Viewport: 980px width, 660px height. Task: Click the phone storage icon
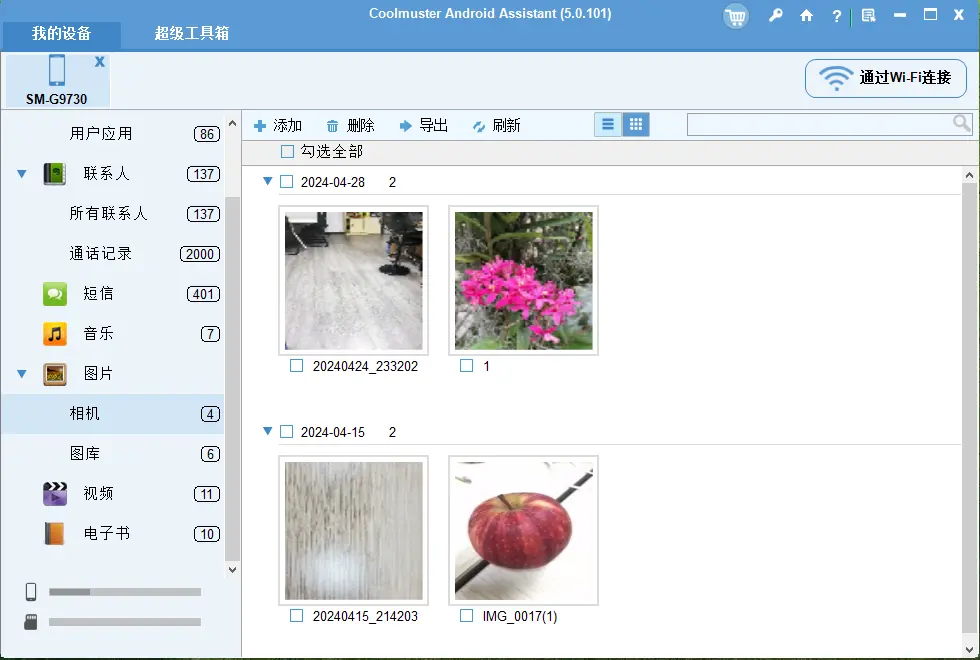point(31,591)
